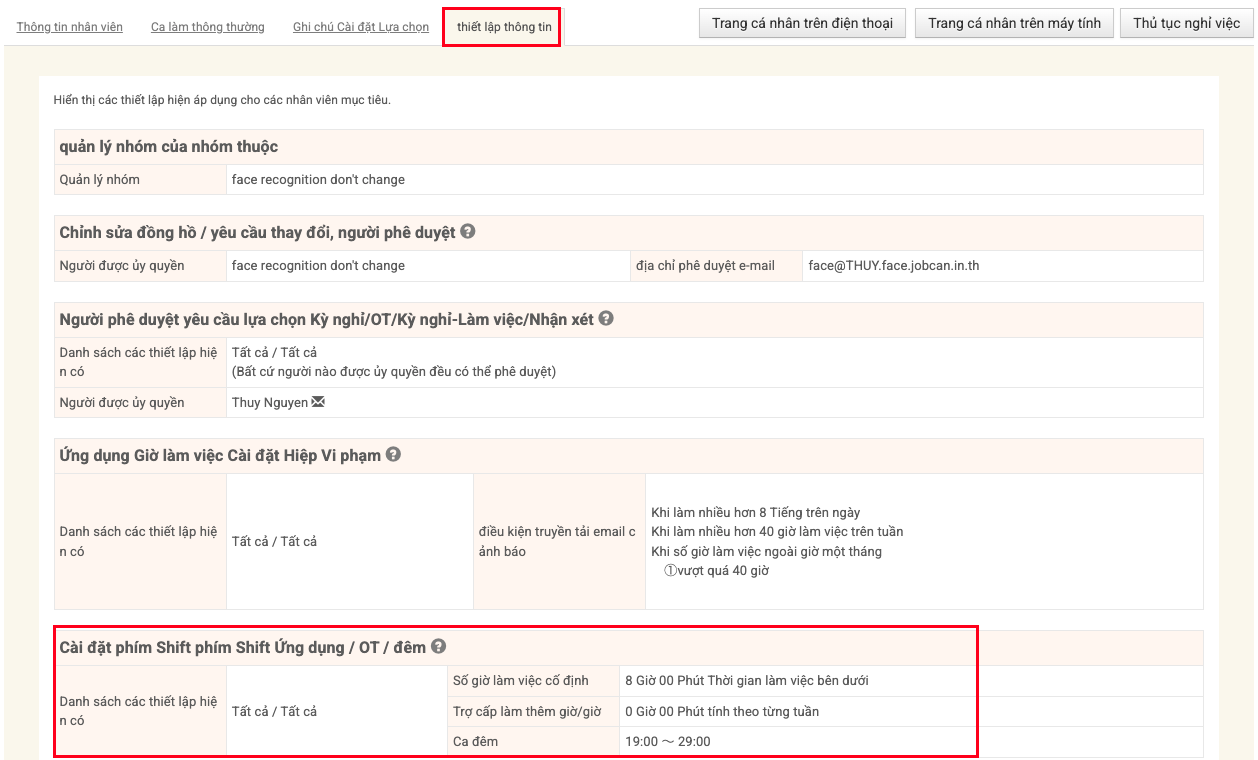Open help icon beside Chỉnh sửa đồng hồ heading
The width and height of the screenshot is (1258, 760).
[x=468, y=232]
